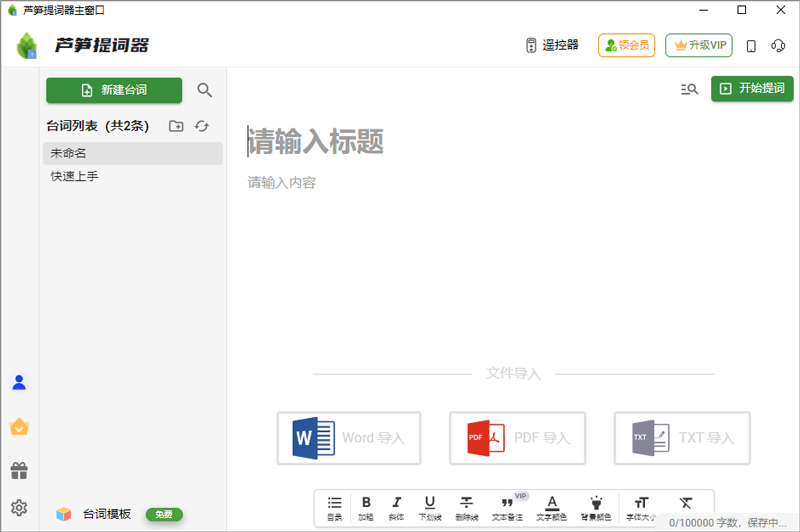Open the 目录 outline tool
The width and height of the screenshot is (800, 532).
tap(335, 508)
